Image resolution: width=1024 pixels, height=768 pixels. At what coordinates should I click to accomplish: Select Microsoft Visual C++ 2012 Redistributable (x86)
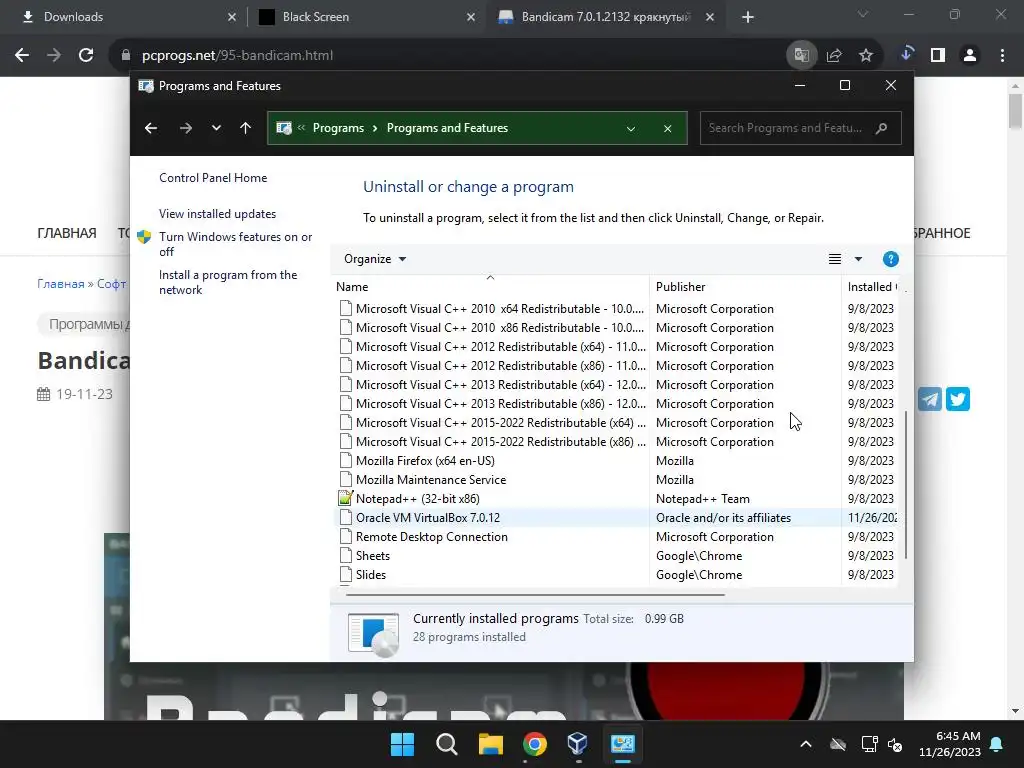coord(617,366)
